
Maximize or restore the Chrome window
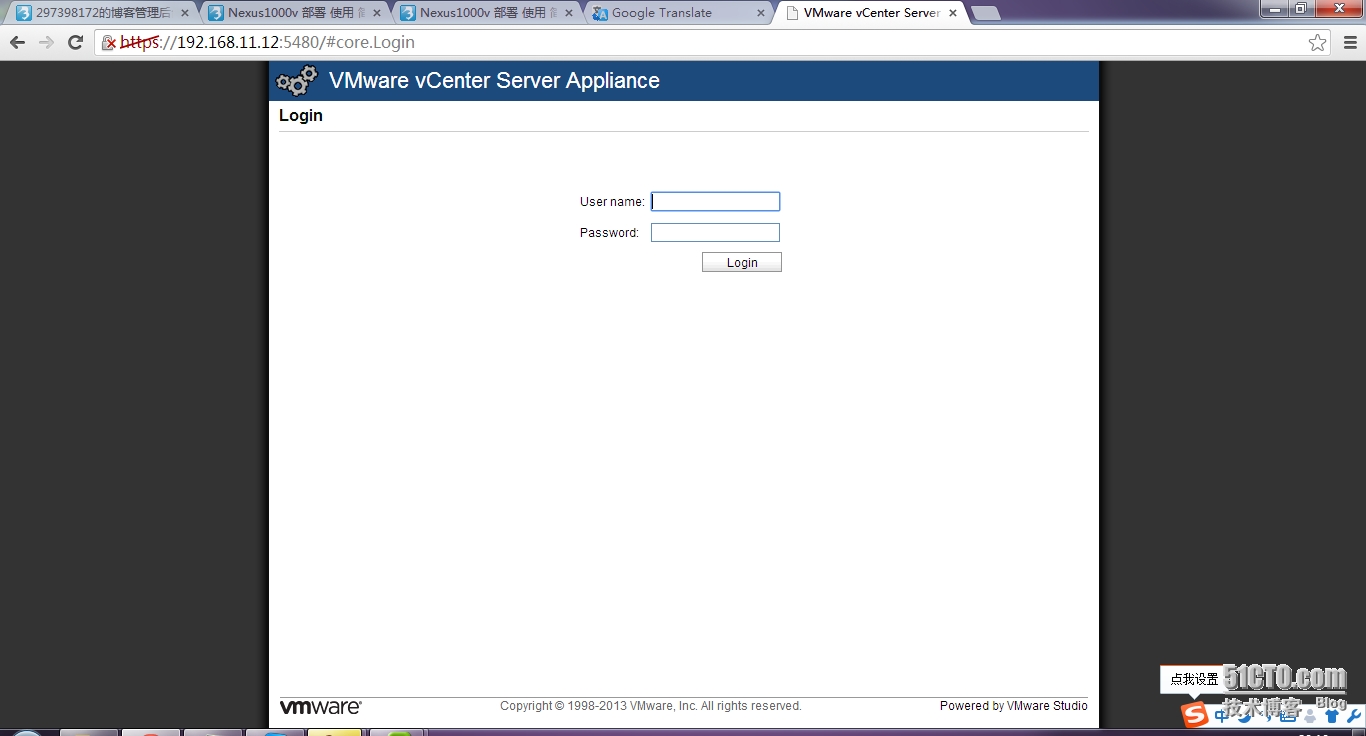(x=1301, y=8)
